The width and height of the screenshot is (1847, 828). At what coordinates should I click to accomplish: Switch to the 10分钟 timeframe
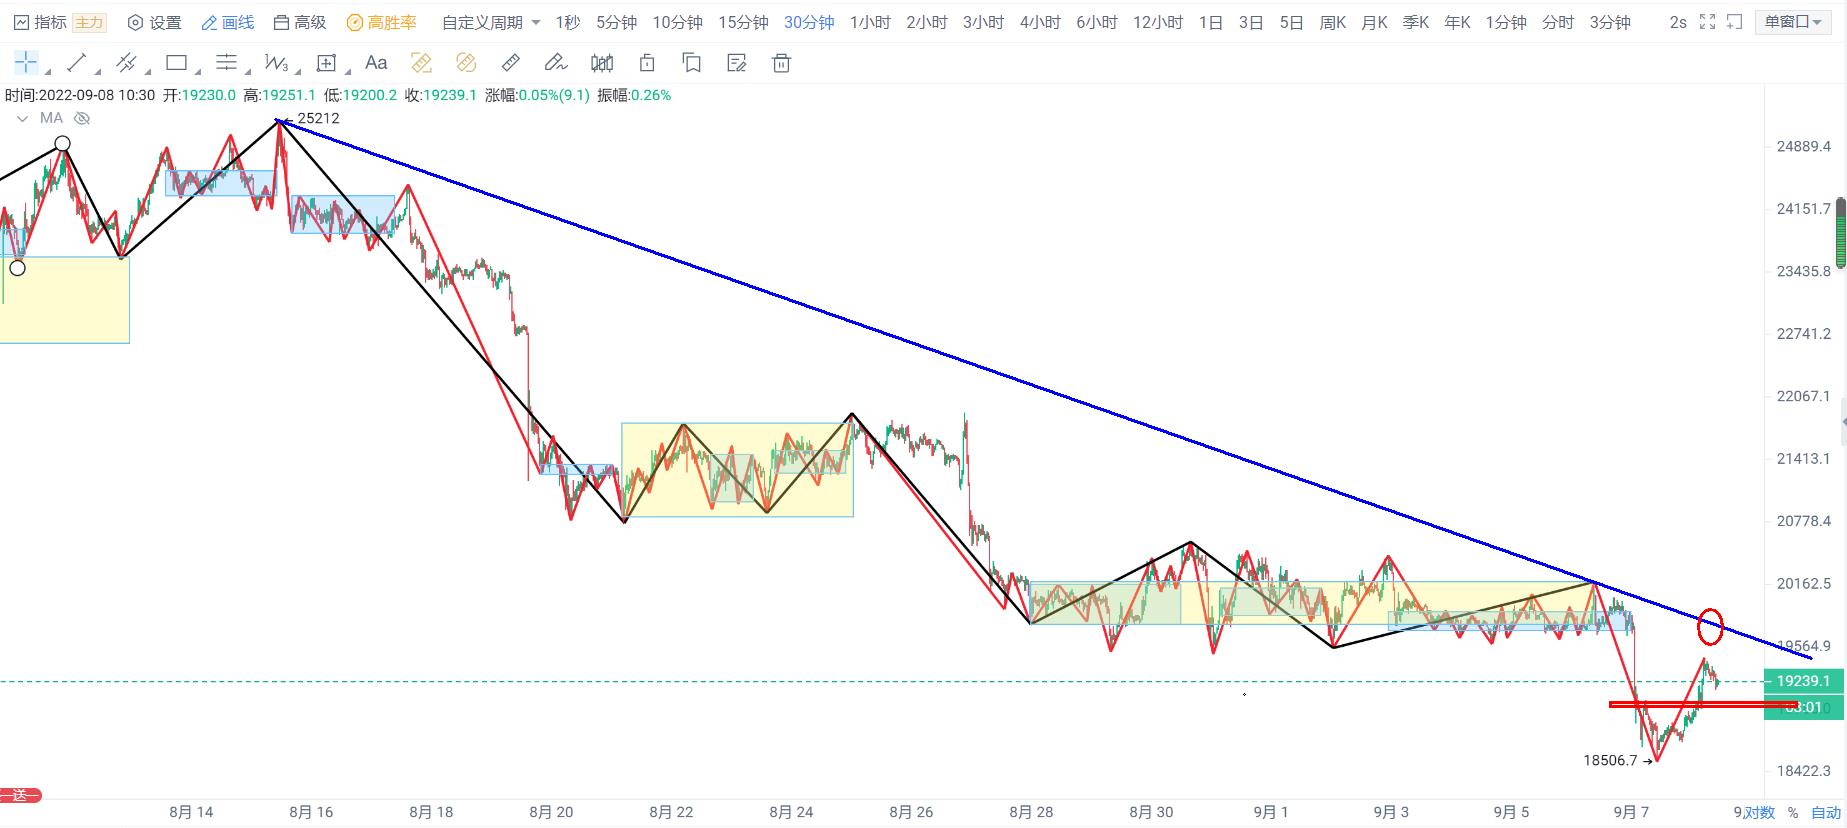pyautogui.click(x=677, y=22)
